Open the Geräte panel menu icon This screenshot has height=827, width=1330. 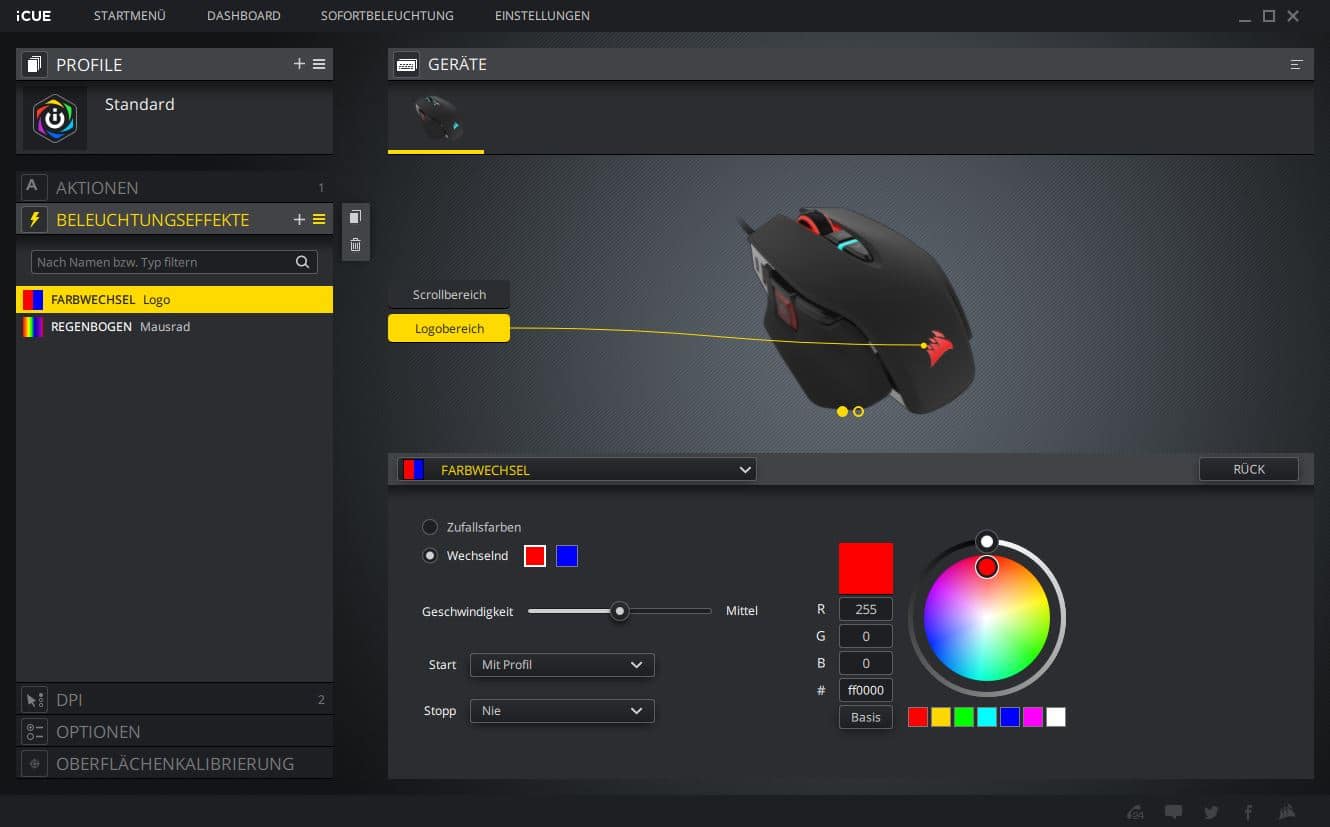[x=1296, y=64]
